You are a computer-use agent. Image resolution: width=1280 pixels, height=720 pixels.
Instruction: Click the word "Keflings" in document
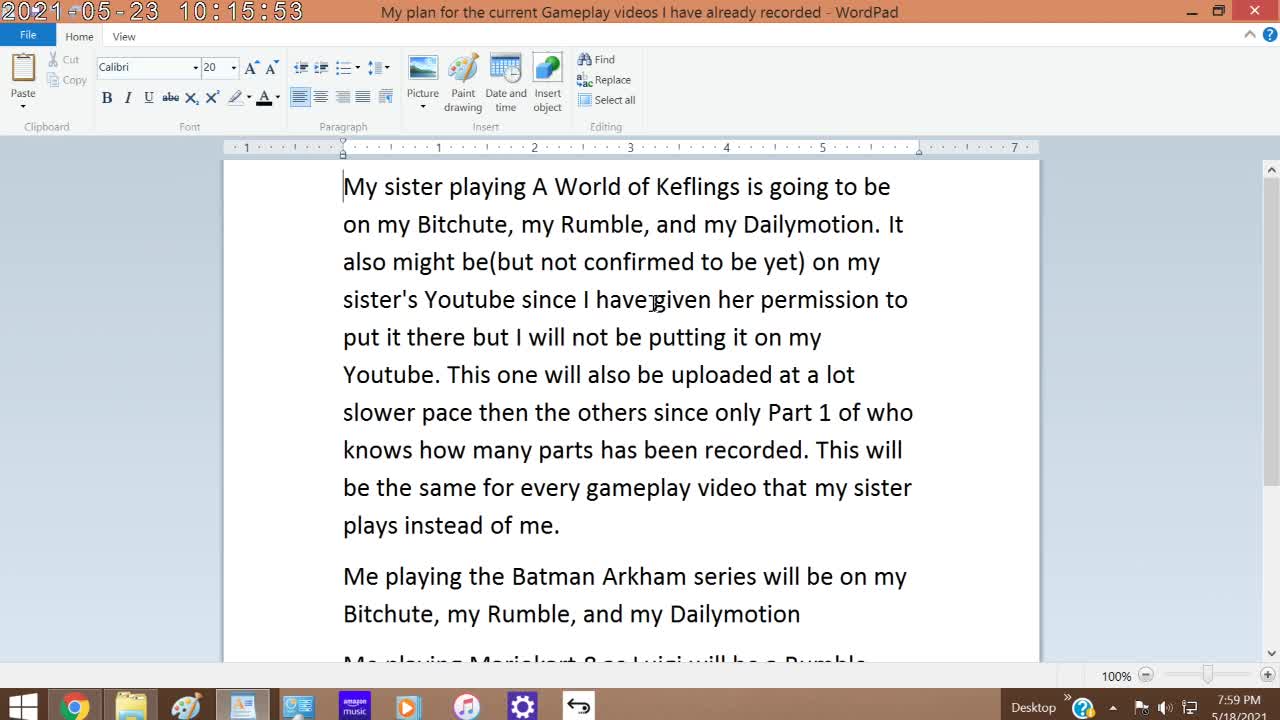coord(698,187)
